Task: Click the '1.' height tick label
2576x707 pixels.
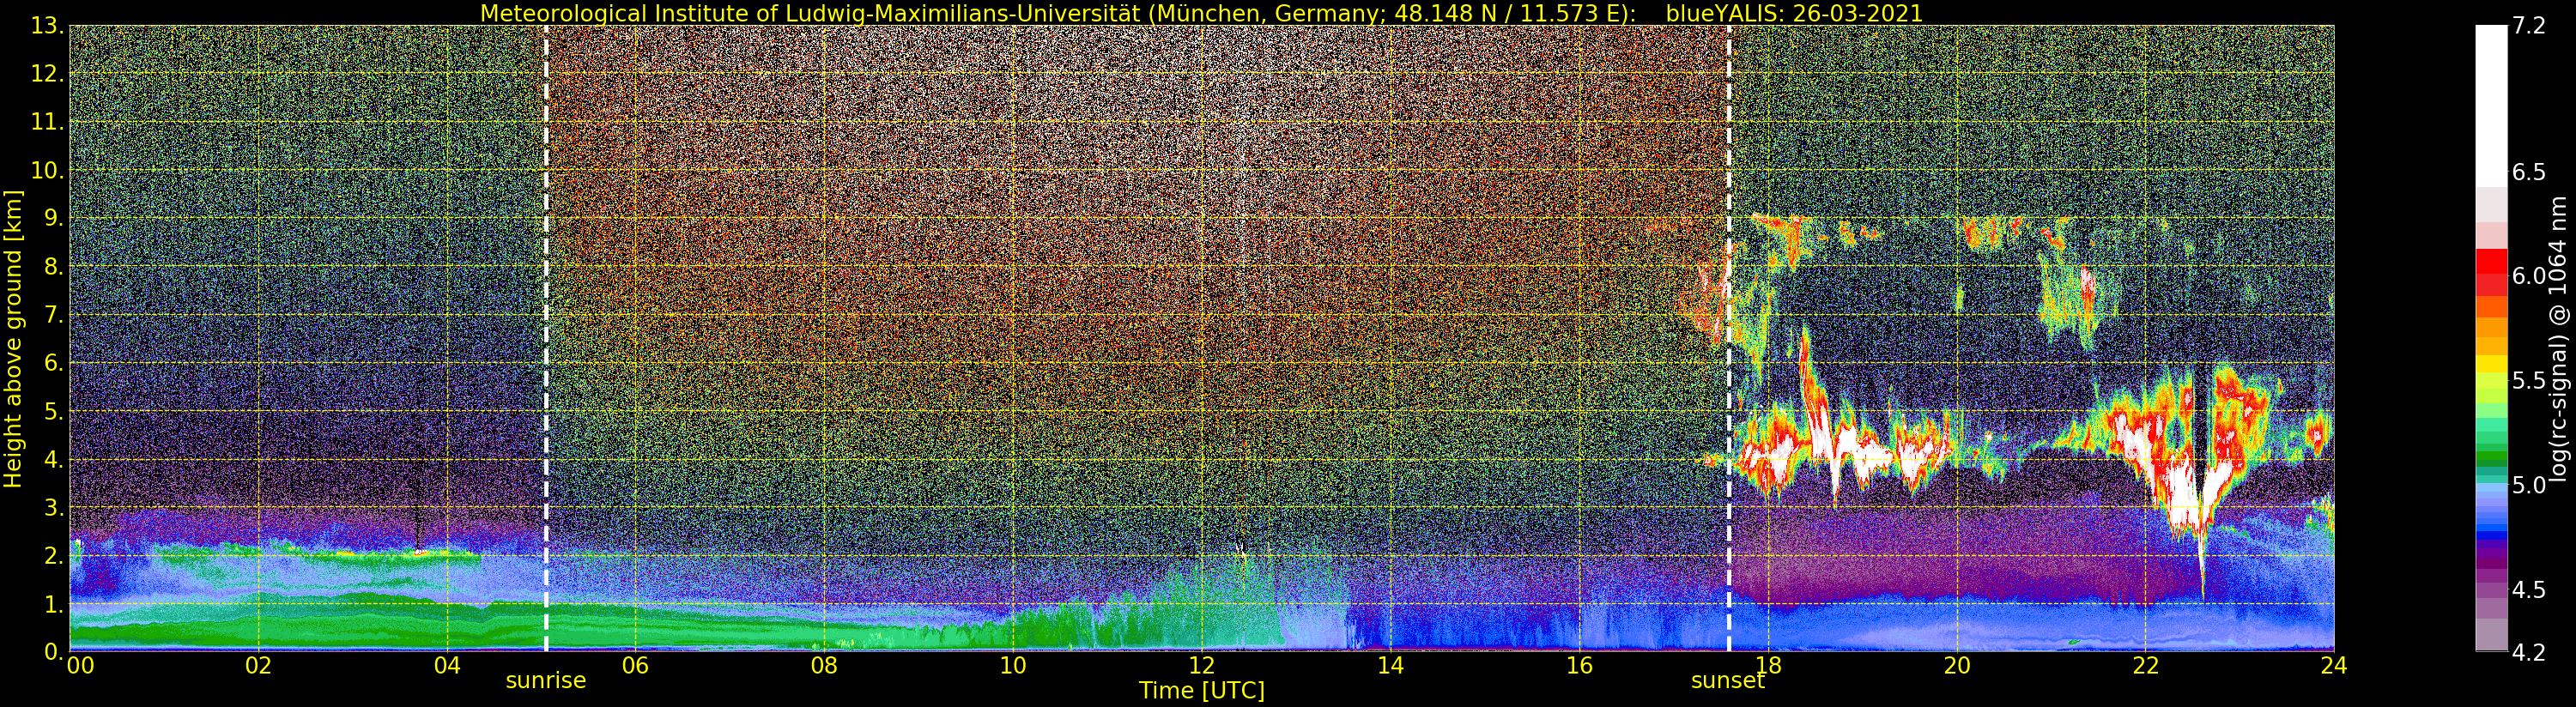Action: point(54,603)
